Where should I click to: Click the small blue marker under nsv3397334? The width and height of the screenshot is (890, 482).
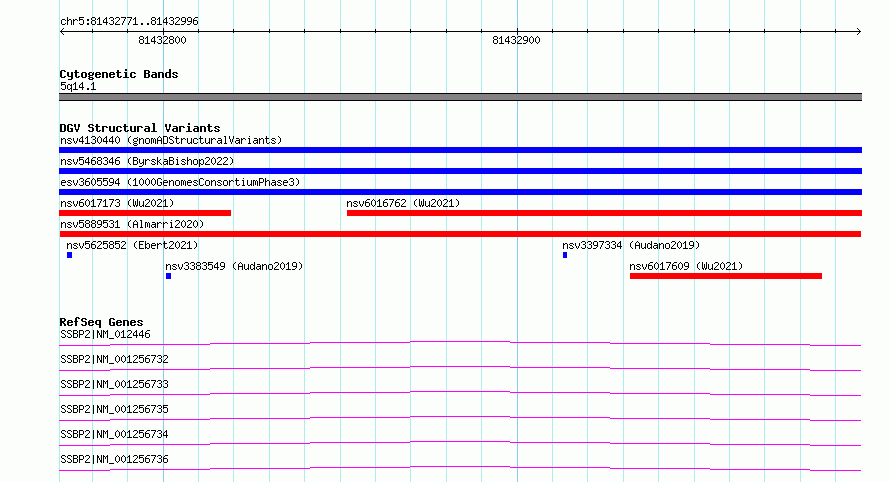[565, 255]
